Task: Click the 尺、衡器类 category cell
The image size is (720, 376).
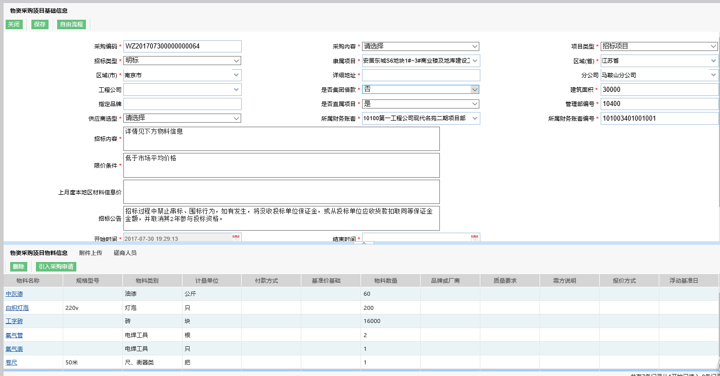Action: tap(152, 362)
